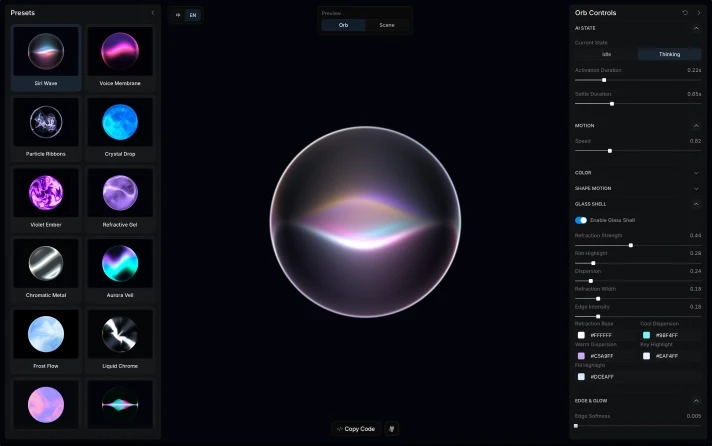Load the Liquid Chrome preset
This screenshot has width=712, height=446.
(120, 340)
